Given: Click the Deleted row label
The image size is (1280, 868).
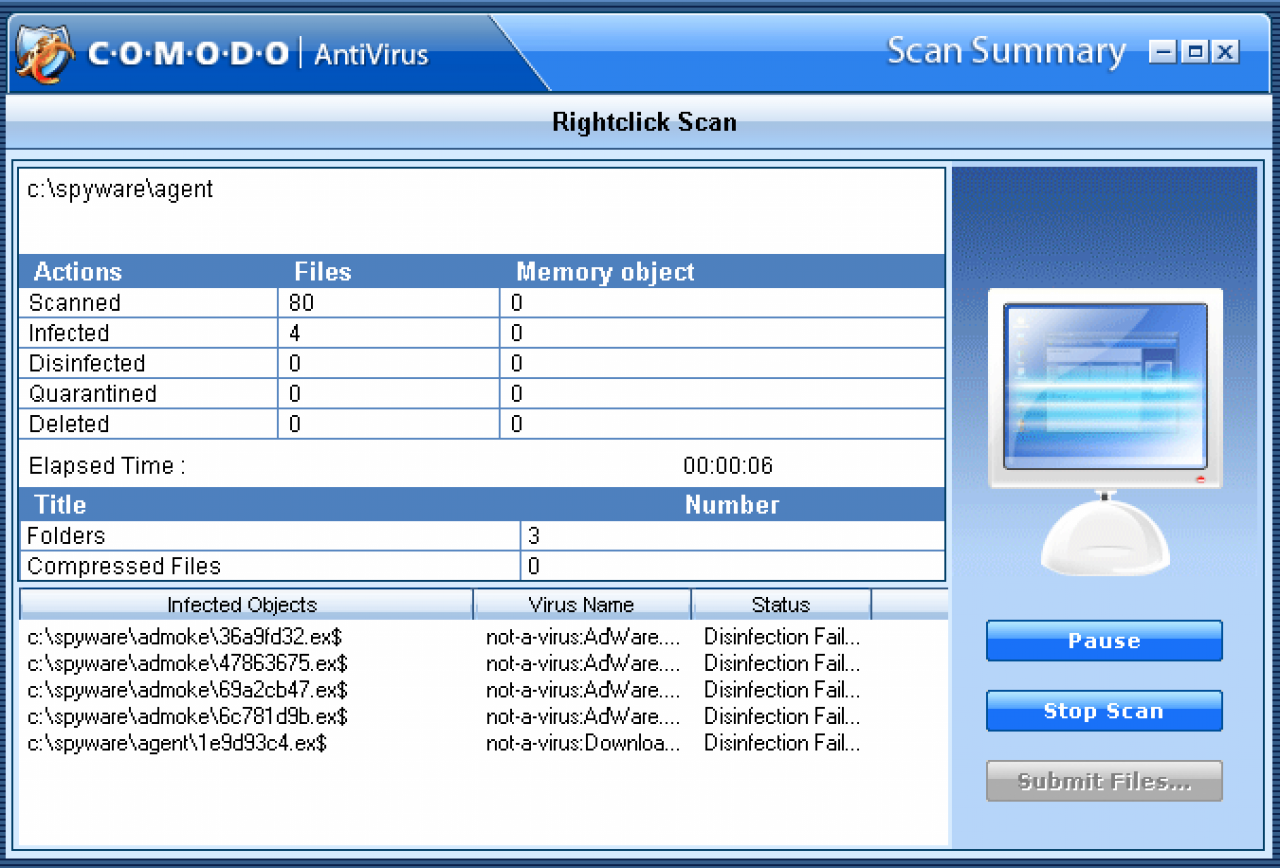Looking at the screenshot, I should 69,424.
